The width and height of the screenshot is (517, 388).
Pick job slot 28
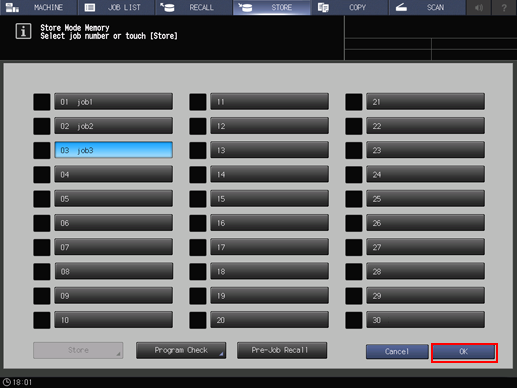tap(426, 271)
